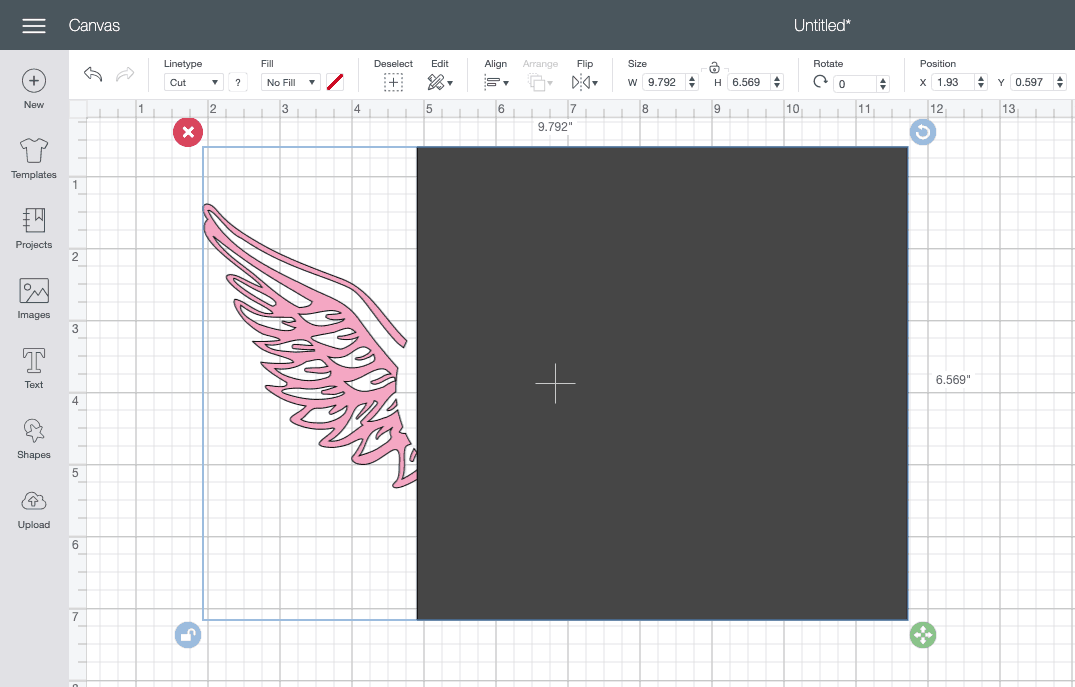The height and width of the screenshot is (687, 1075).
Task: Adjust rotation with stepper arrows
Action: 883,84
